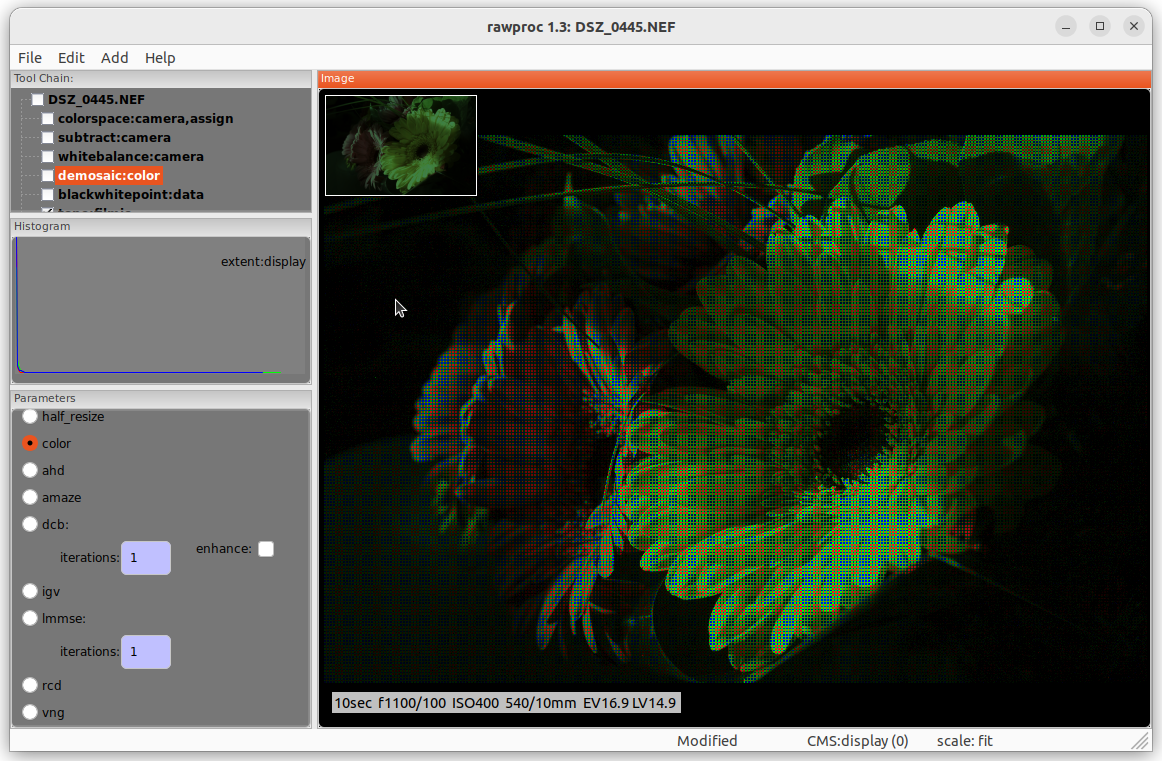This screenshot has width=1162, height=761.
Task: Choose the dcb demosaic option
Action: pyautogui.click(x=30, y=524)
